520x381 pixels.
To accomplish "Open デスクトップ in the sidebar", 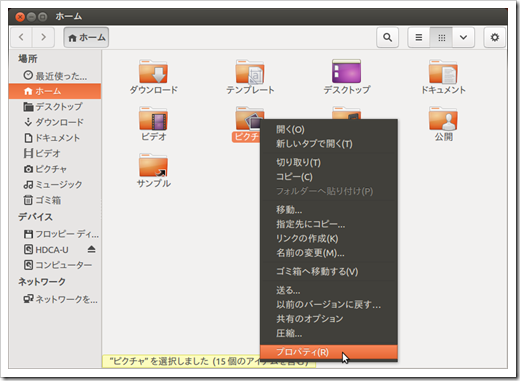I will pyautogui.click(x=55, y=107).
